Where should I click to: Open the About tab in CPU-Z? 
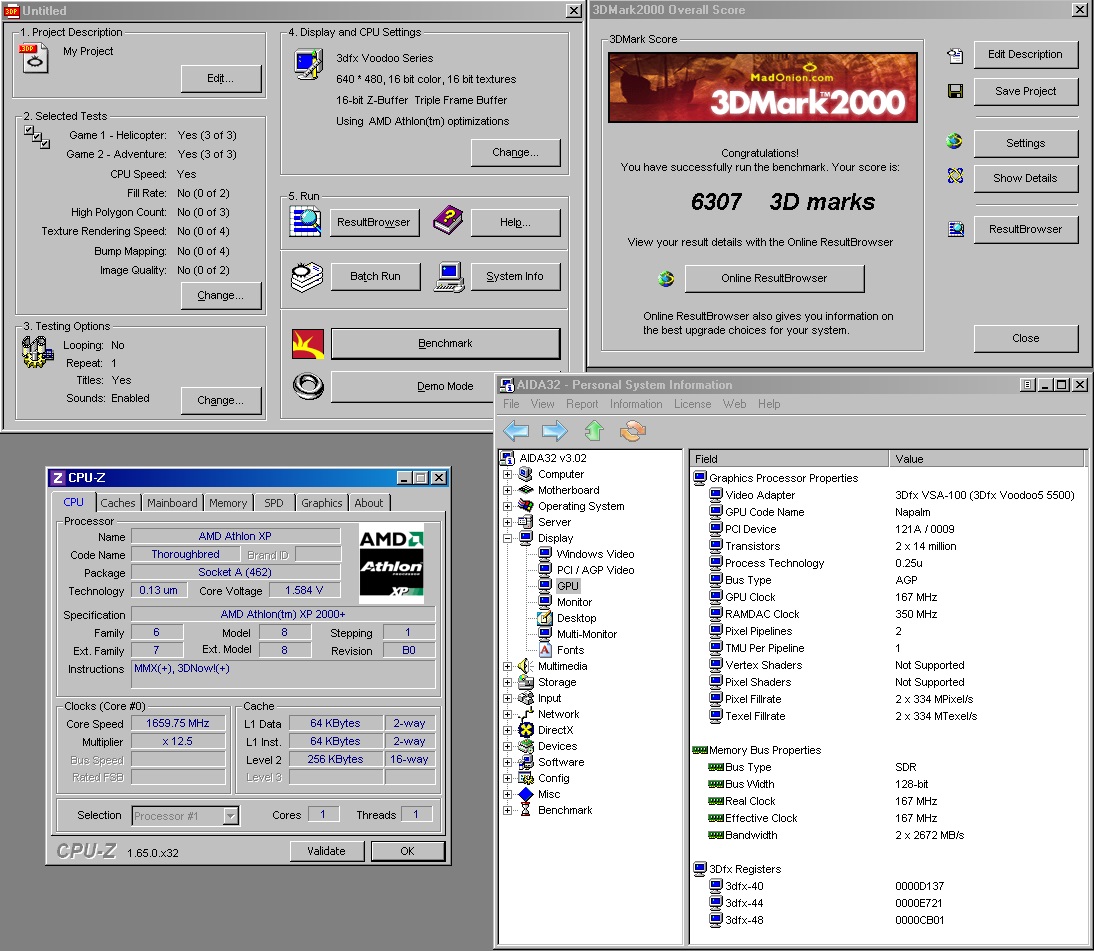[368, 503]
